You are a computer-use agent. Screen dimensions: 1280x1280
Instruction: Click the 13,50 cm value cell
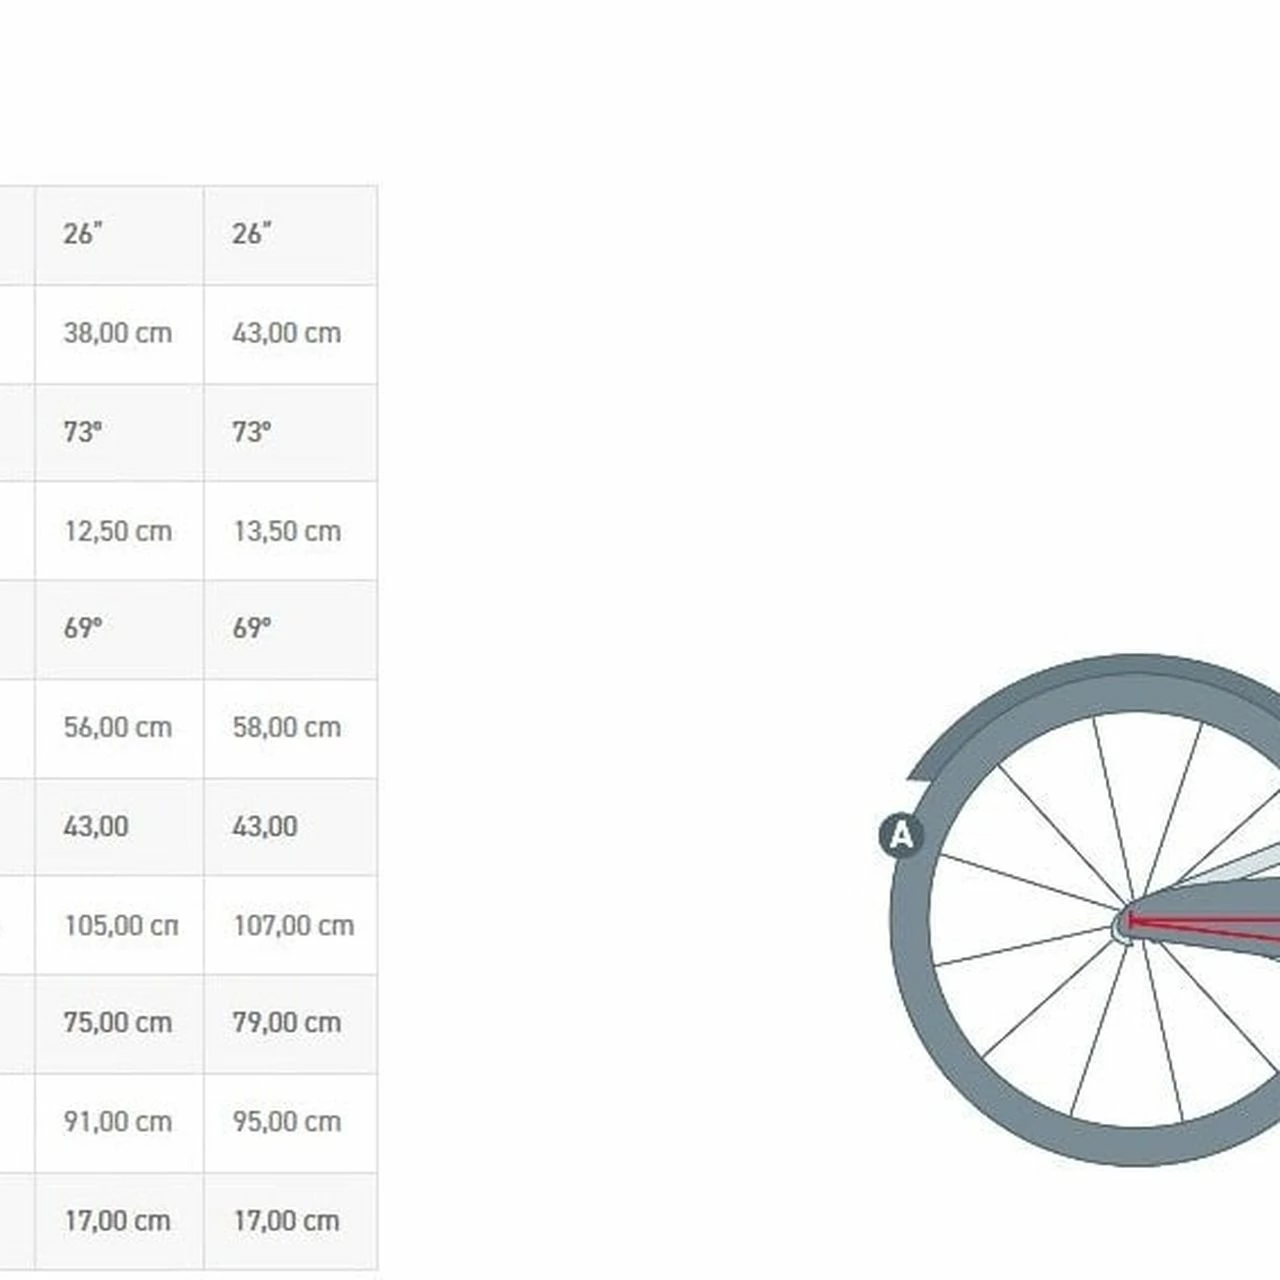[287, 531]
